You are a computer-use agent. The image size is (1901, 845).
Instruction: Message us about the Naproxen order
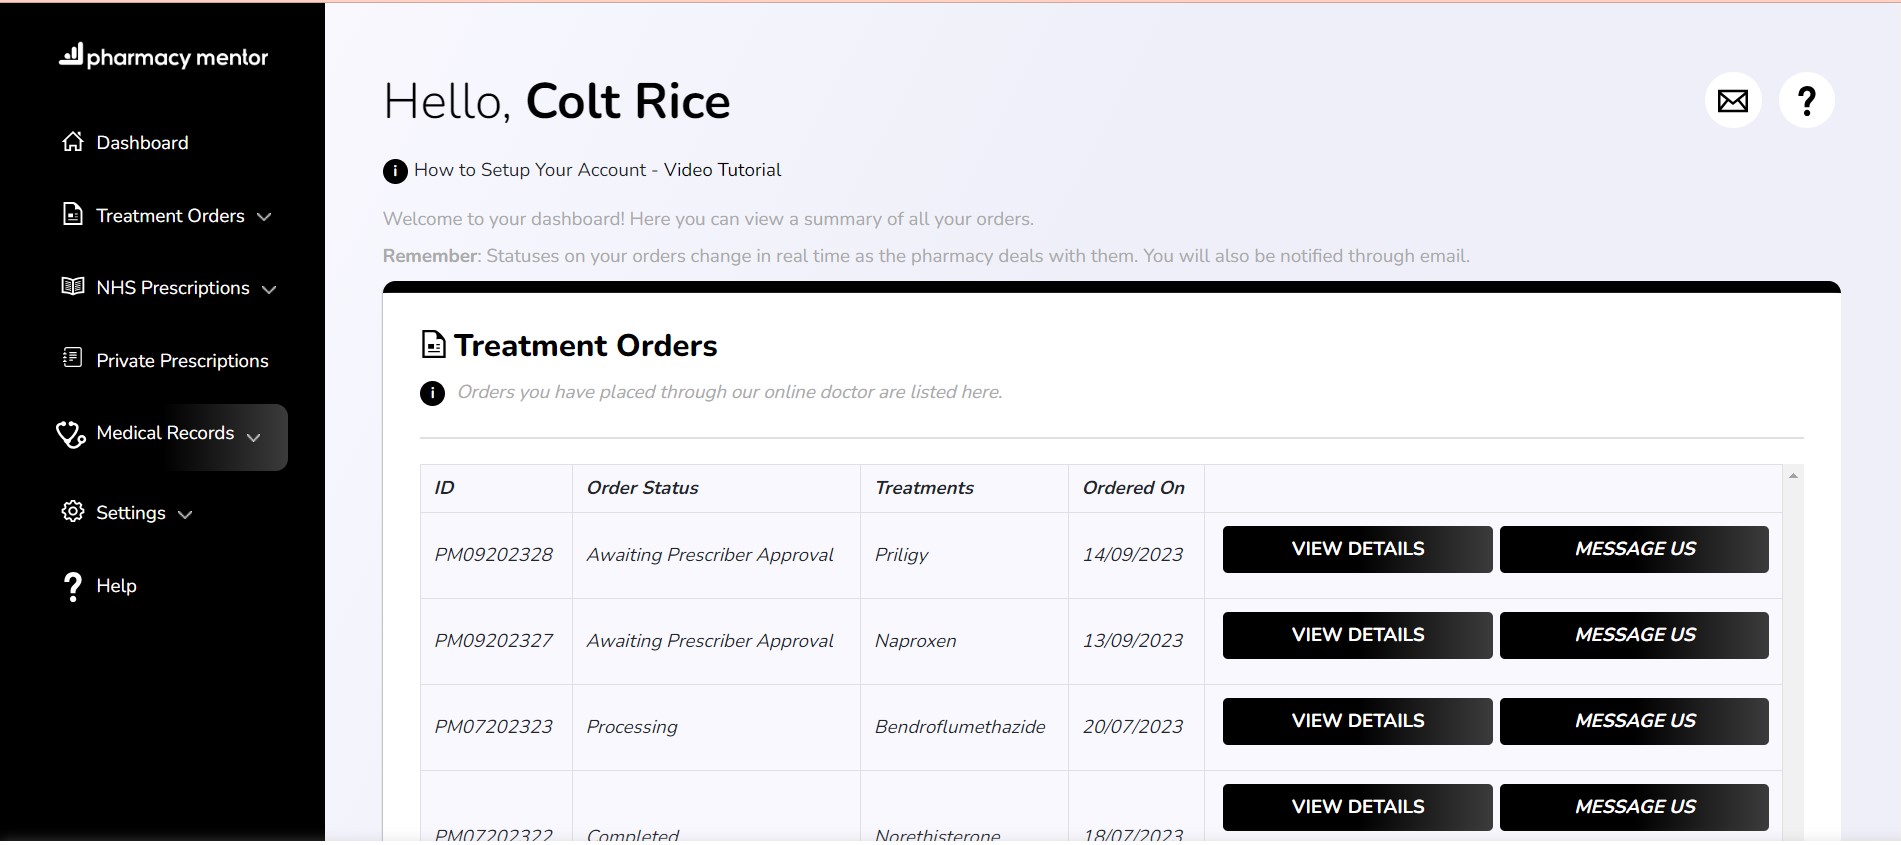(1634, 635)
